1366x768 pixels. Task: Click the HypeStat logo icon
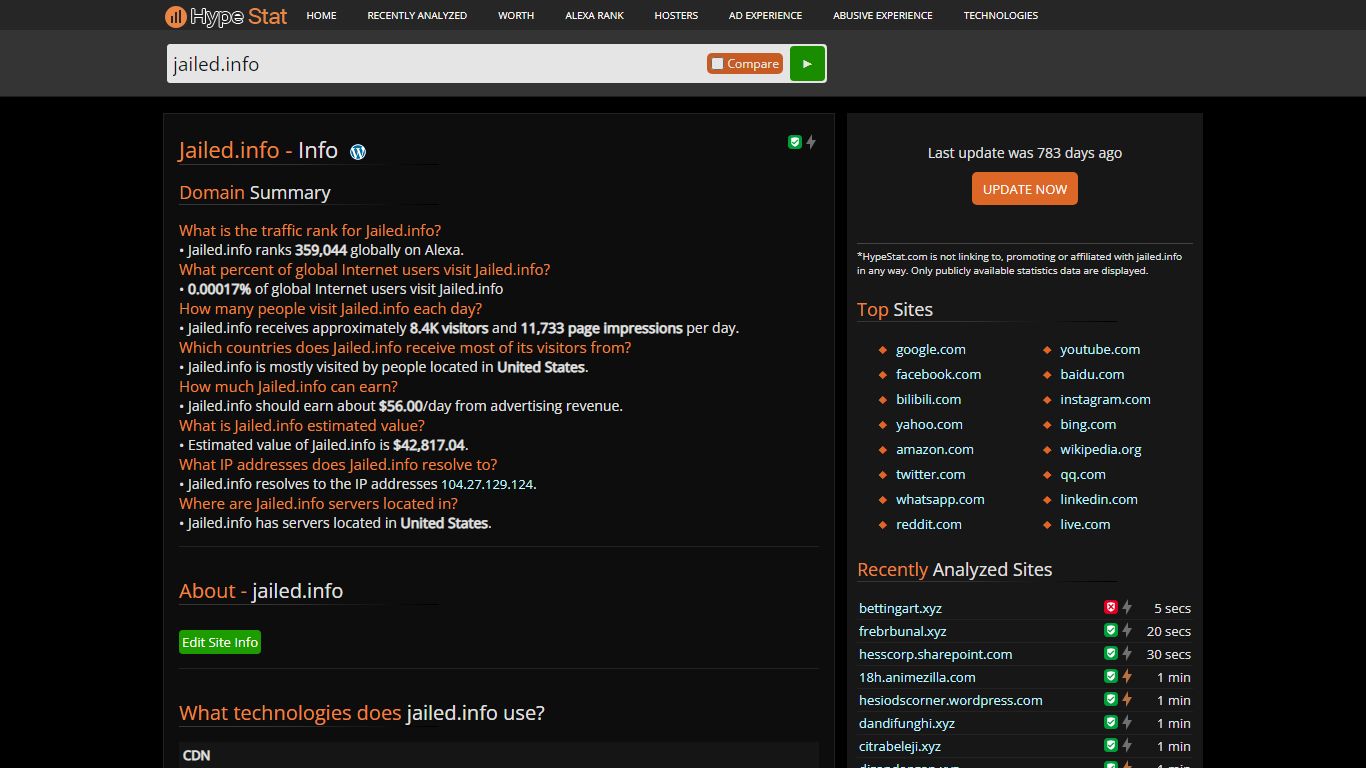click(x=175, y=16)
